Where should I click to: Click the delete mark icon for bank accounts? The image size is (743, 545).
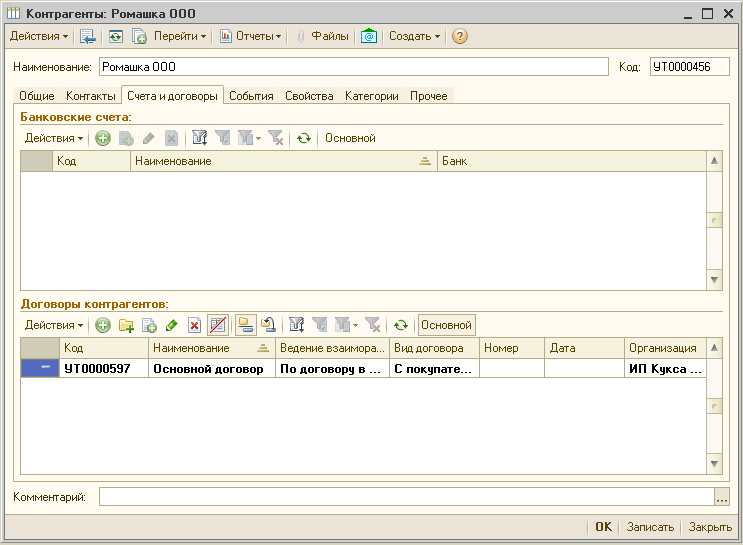point(171,138)
